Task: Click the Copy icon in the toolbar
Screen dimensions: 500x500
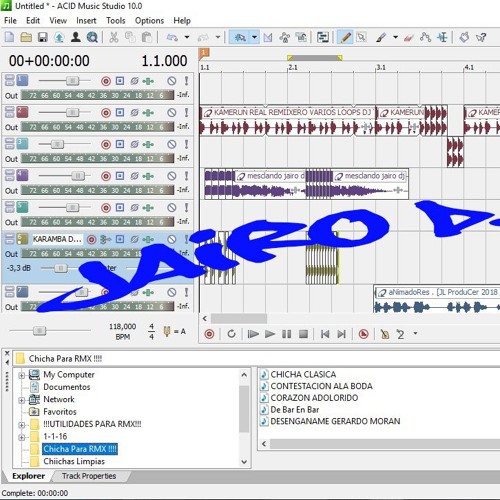Action: coord(130,37)
